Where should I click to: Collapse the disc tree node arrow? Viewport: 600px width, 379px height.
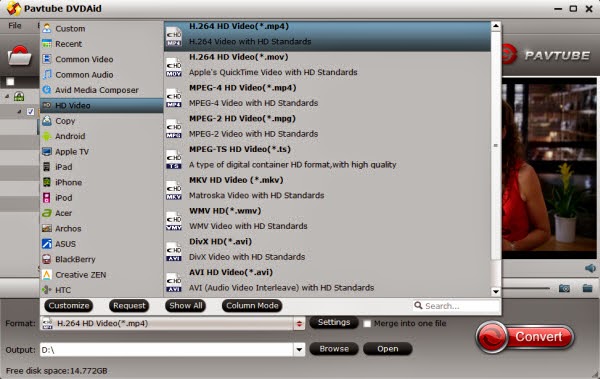[7, 96]
